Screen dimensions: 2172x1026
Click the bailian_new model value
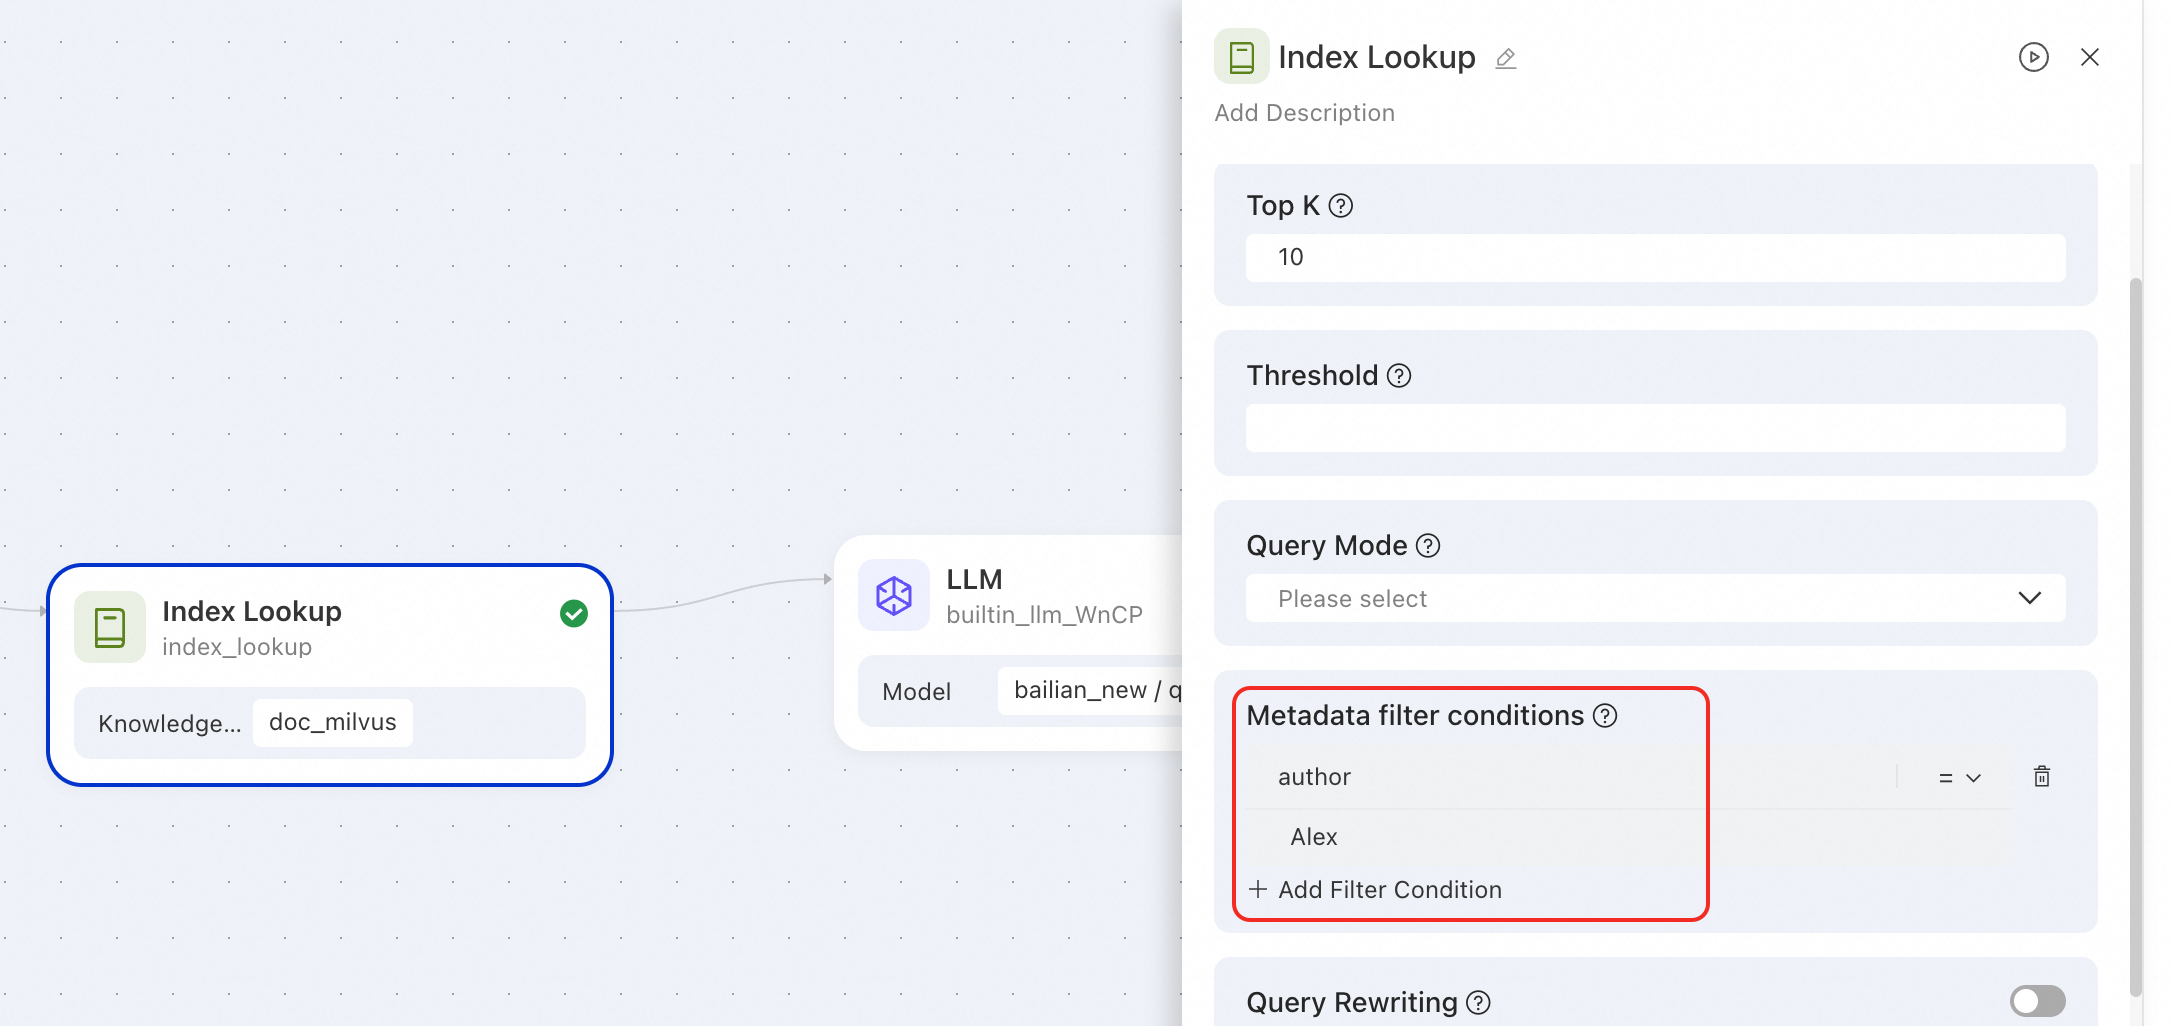(x=1090, y=690)
